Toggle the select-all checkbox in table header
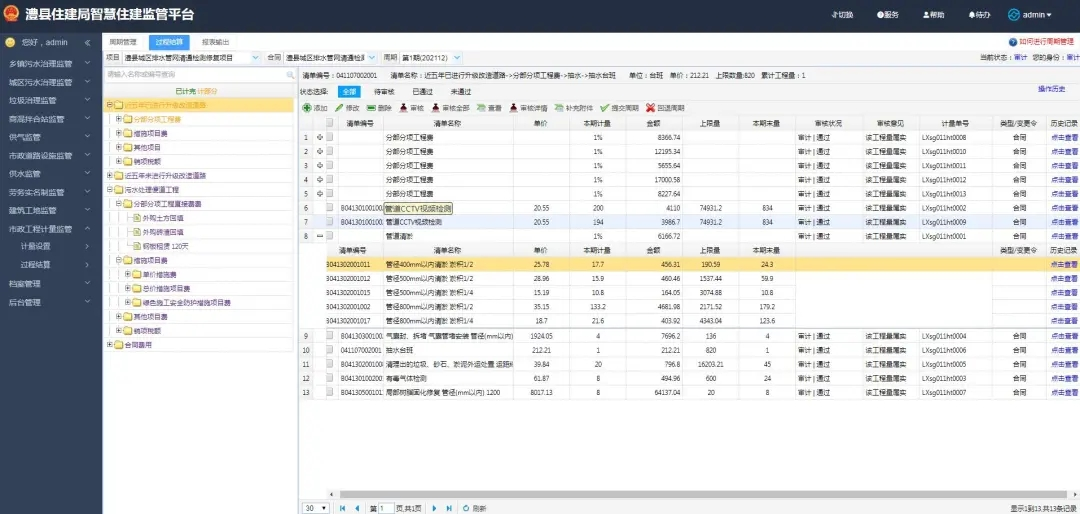1080x514 pixels. [x=329, y=123]
